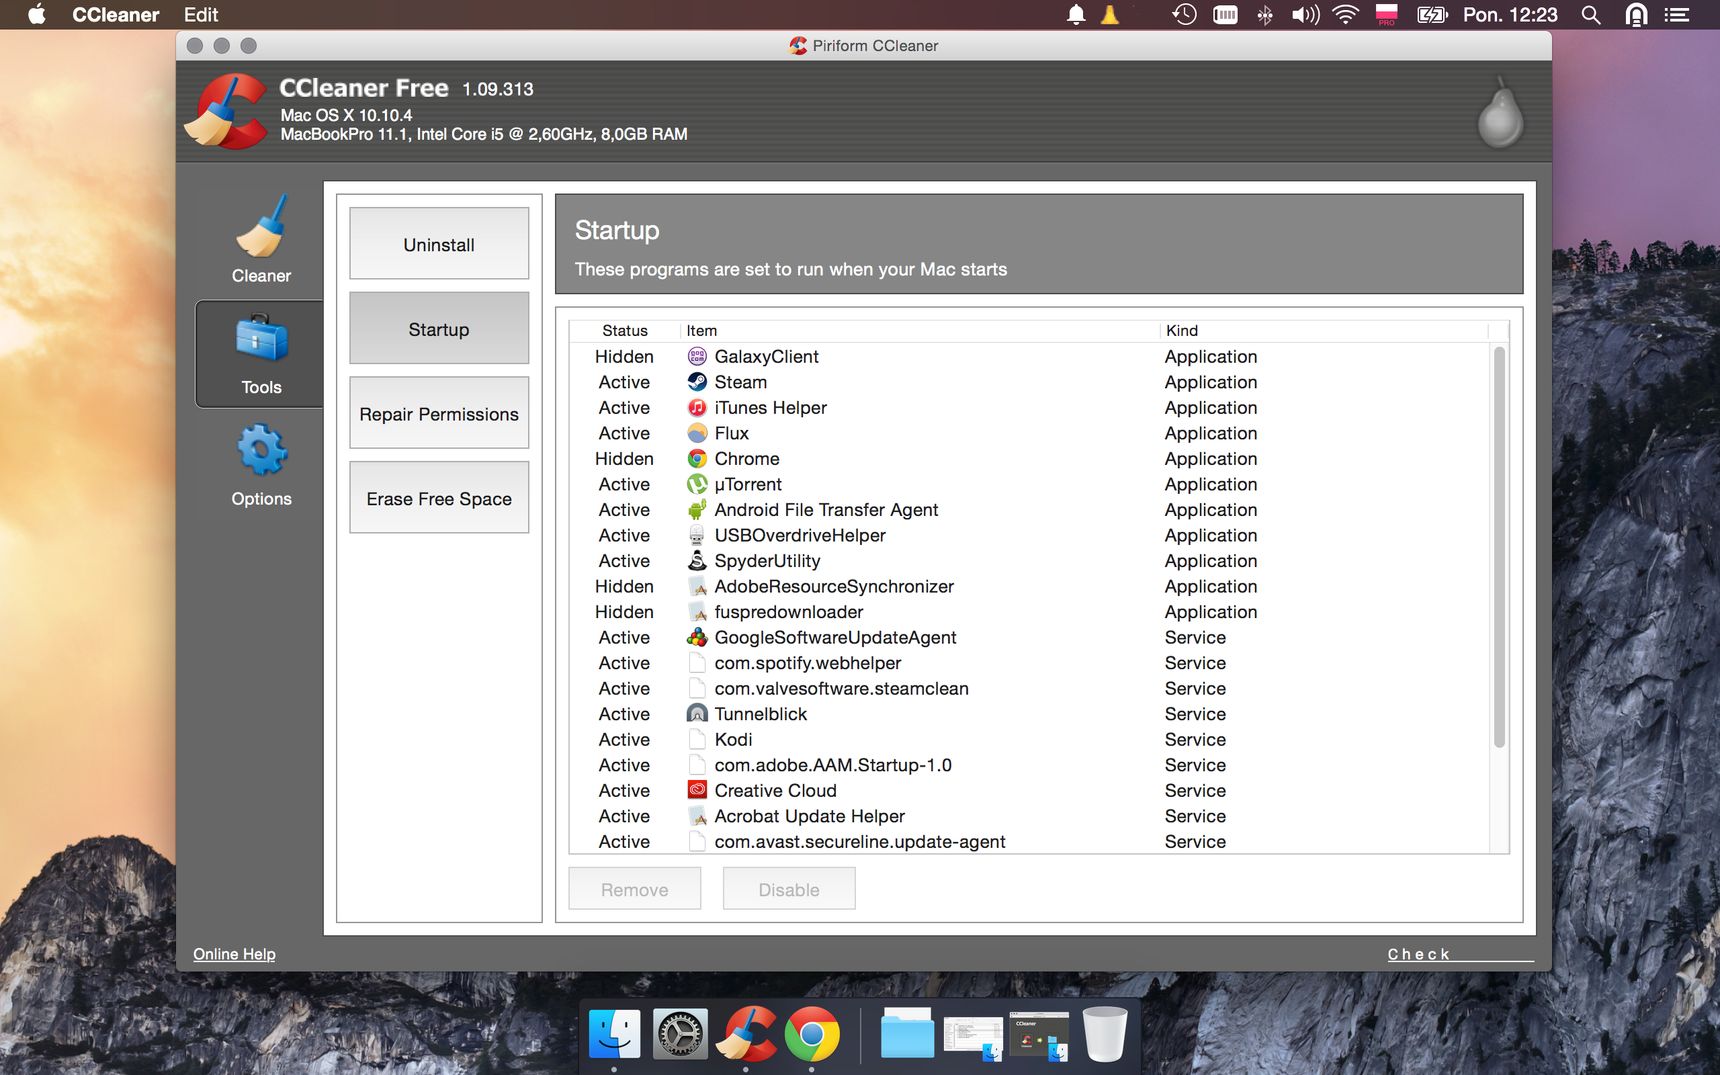
Task: Click the iTunes Helper icon
Action: coord(697,408)
